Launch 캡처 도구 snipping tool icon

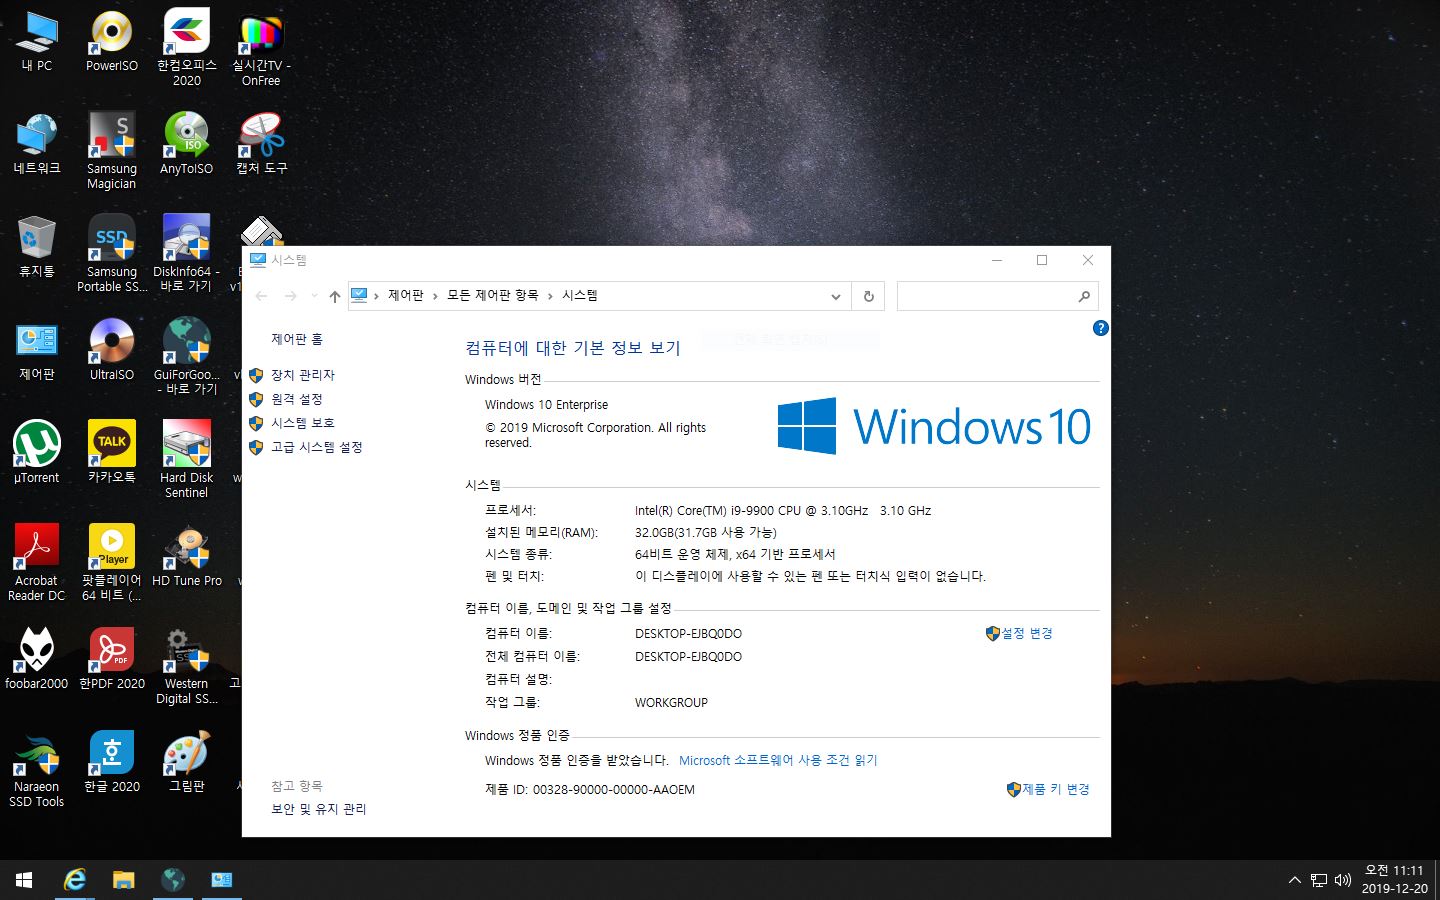click(x=261, y=145)
